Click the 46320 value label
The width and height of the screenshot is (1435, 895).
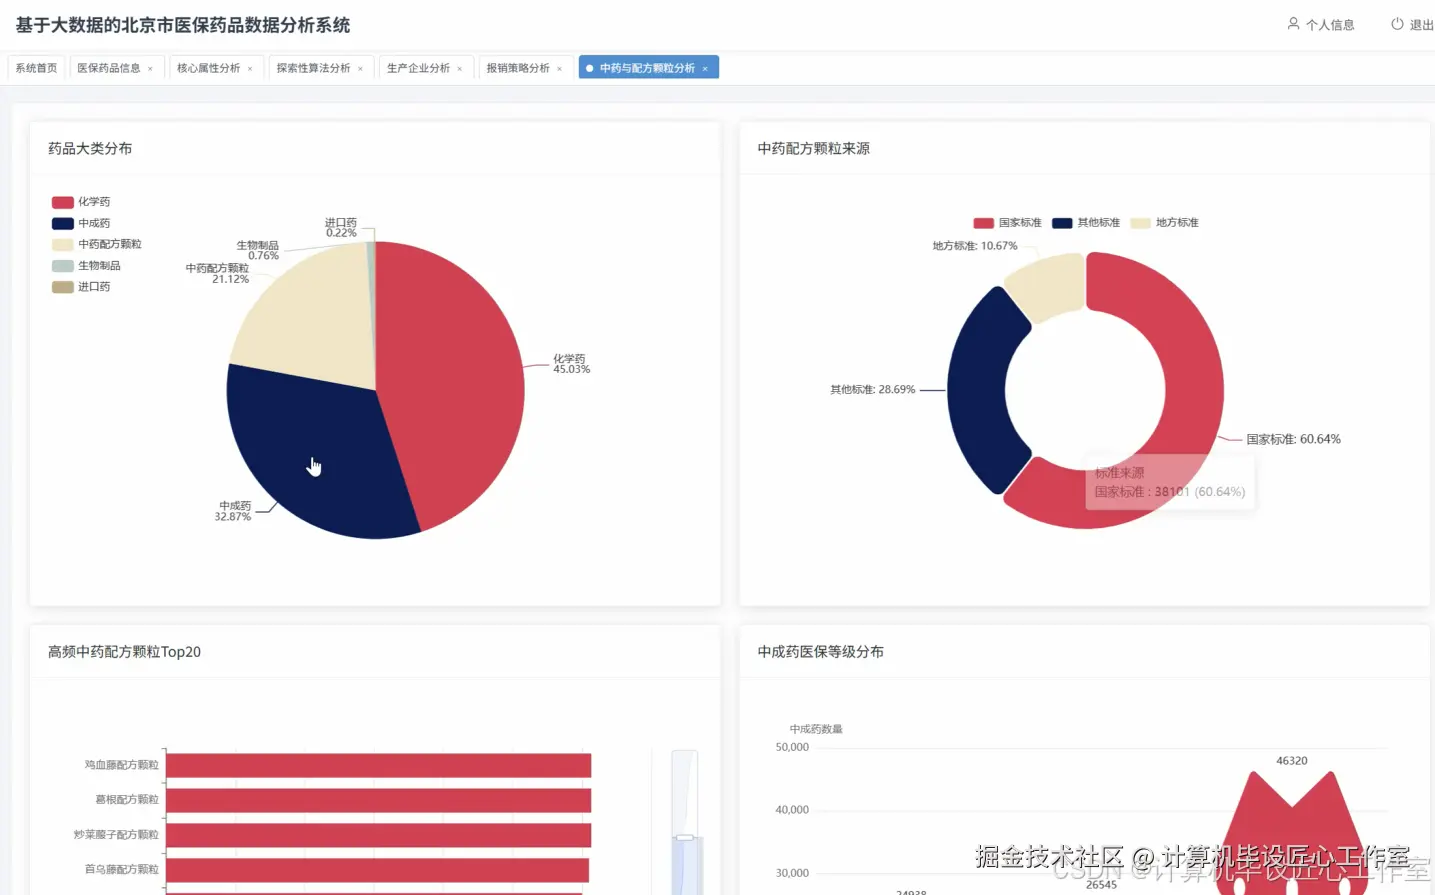click(x=1292, y=761)
